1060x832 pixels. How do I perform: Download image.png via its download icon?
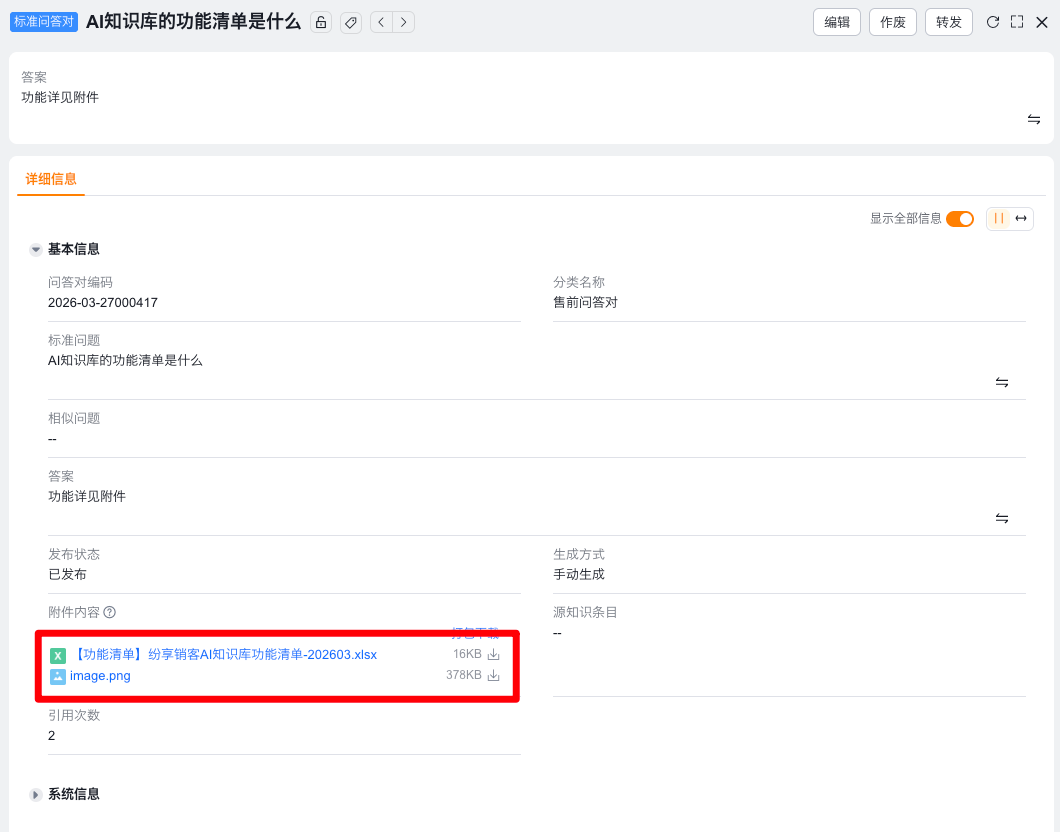[x=493, y=675]
